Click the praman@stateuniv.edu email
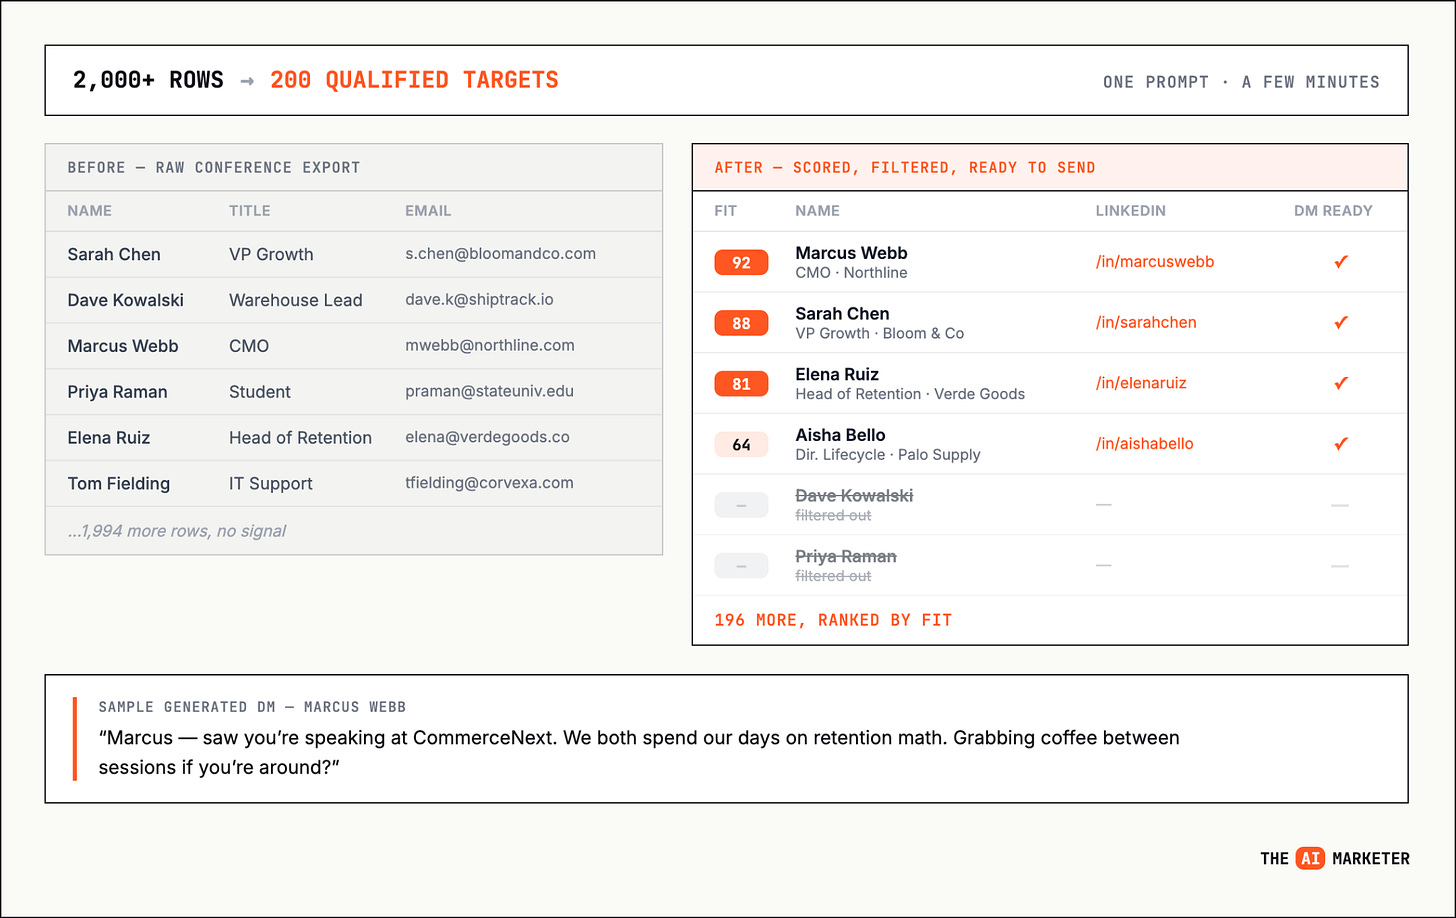This screenshot has width=1456, height=918. tap(490, 392)
